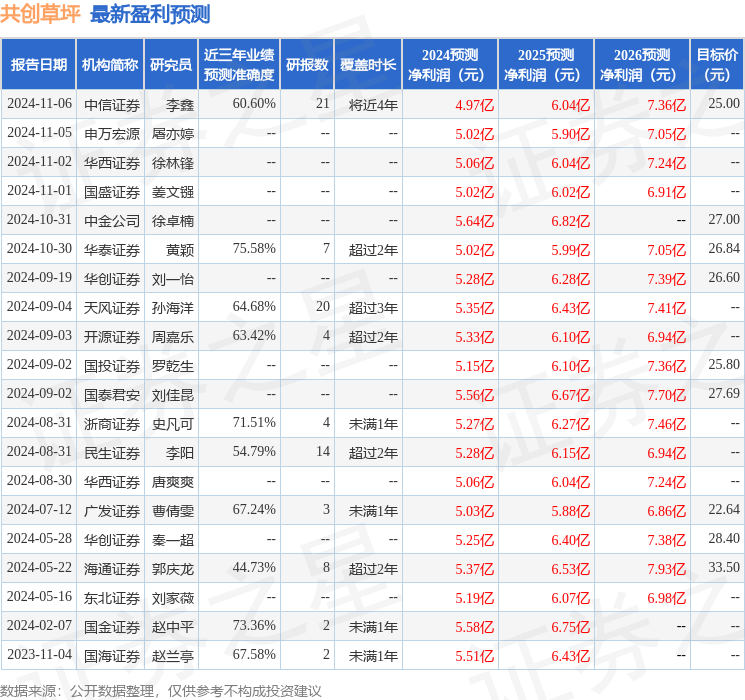This screenshot has height=700, width=745.
Task: Select target price 28.40
Action: click(x=724, y=538)
